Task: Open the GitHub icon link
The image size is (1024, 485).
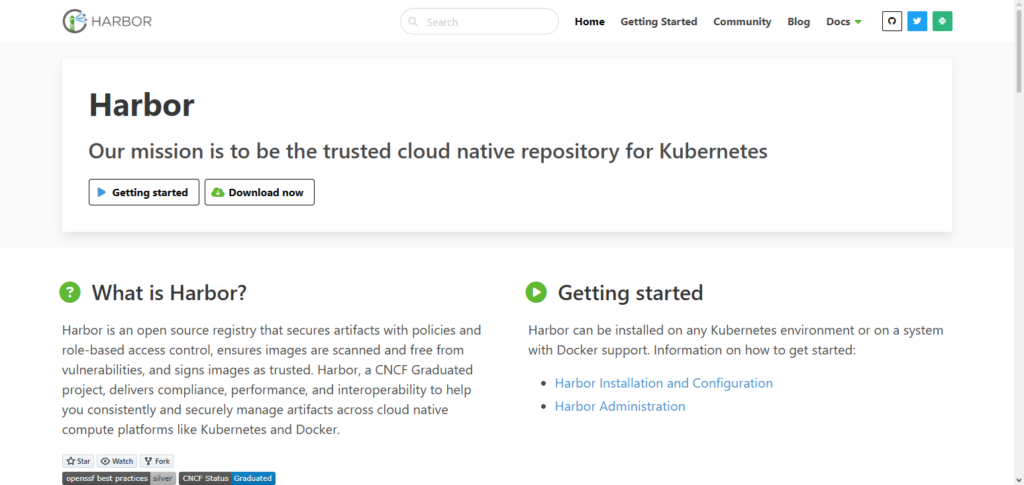Action: tap(892, 21)
